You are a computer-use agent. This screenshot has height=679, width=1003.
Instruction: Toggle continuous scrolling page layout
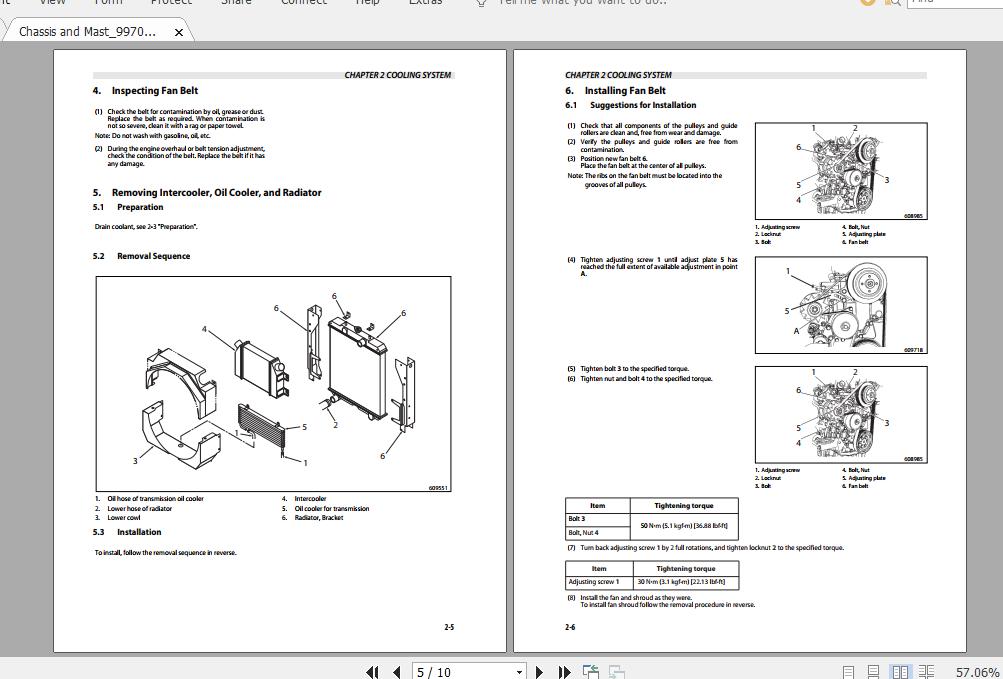873,671
